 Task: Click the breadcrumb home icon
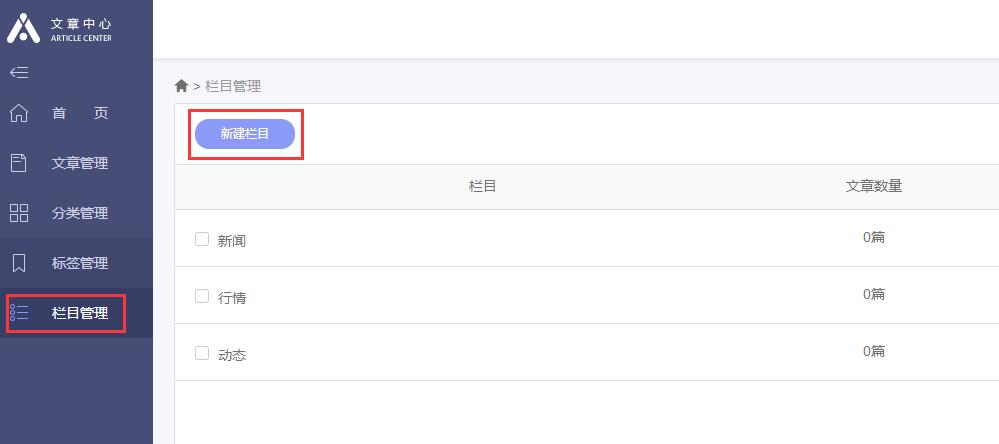coord(182,85)
